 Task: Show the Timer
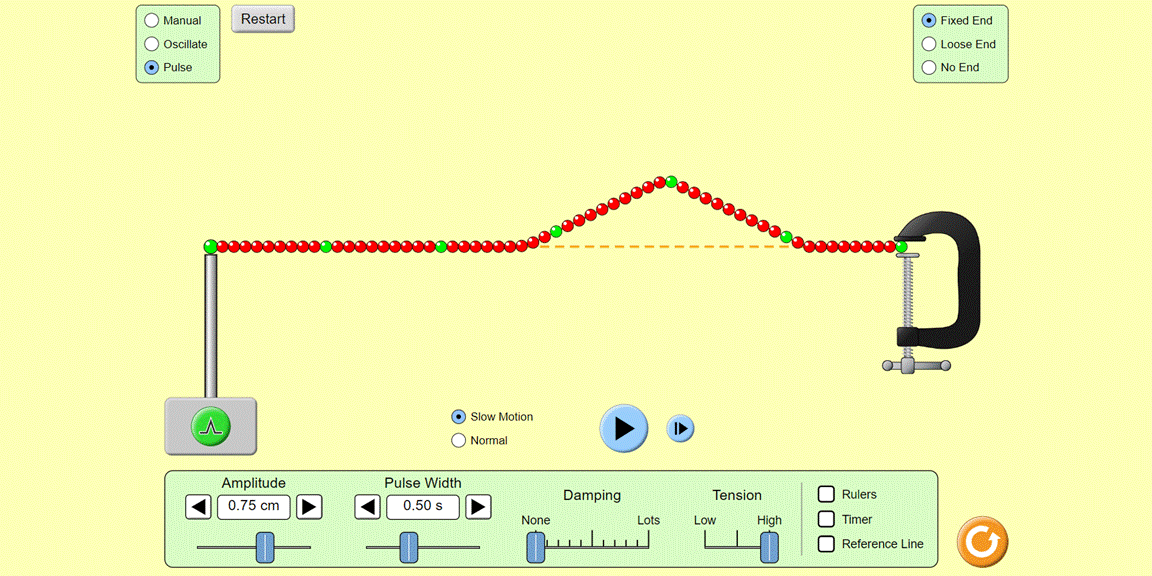tap(826, 518)
